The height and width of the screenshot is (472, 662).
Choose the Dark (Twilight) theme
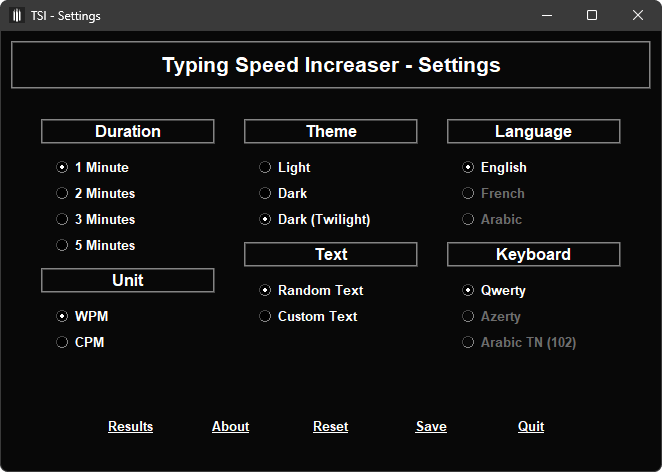click(265, 220)
